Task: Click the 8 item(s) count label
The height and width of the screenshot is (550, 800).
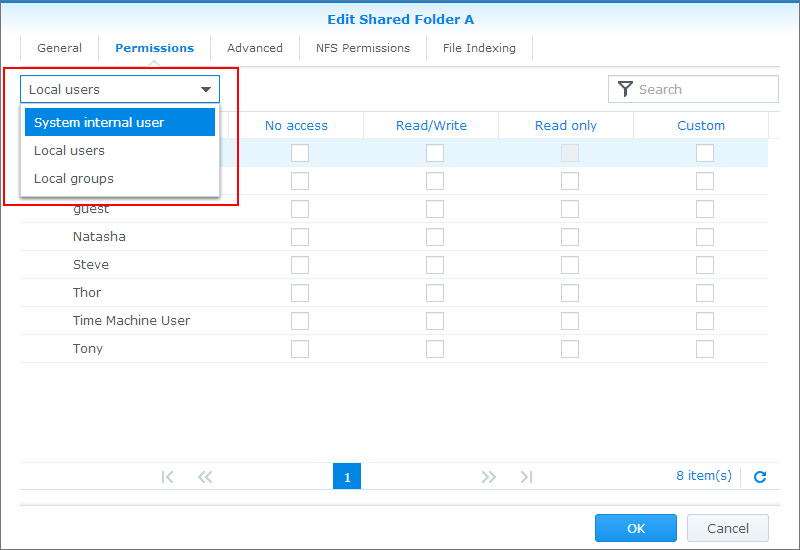Action: pos(704,476)
